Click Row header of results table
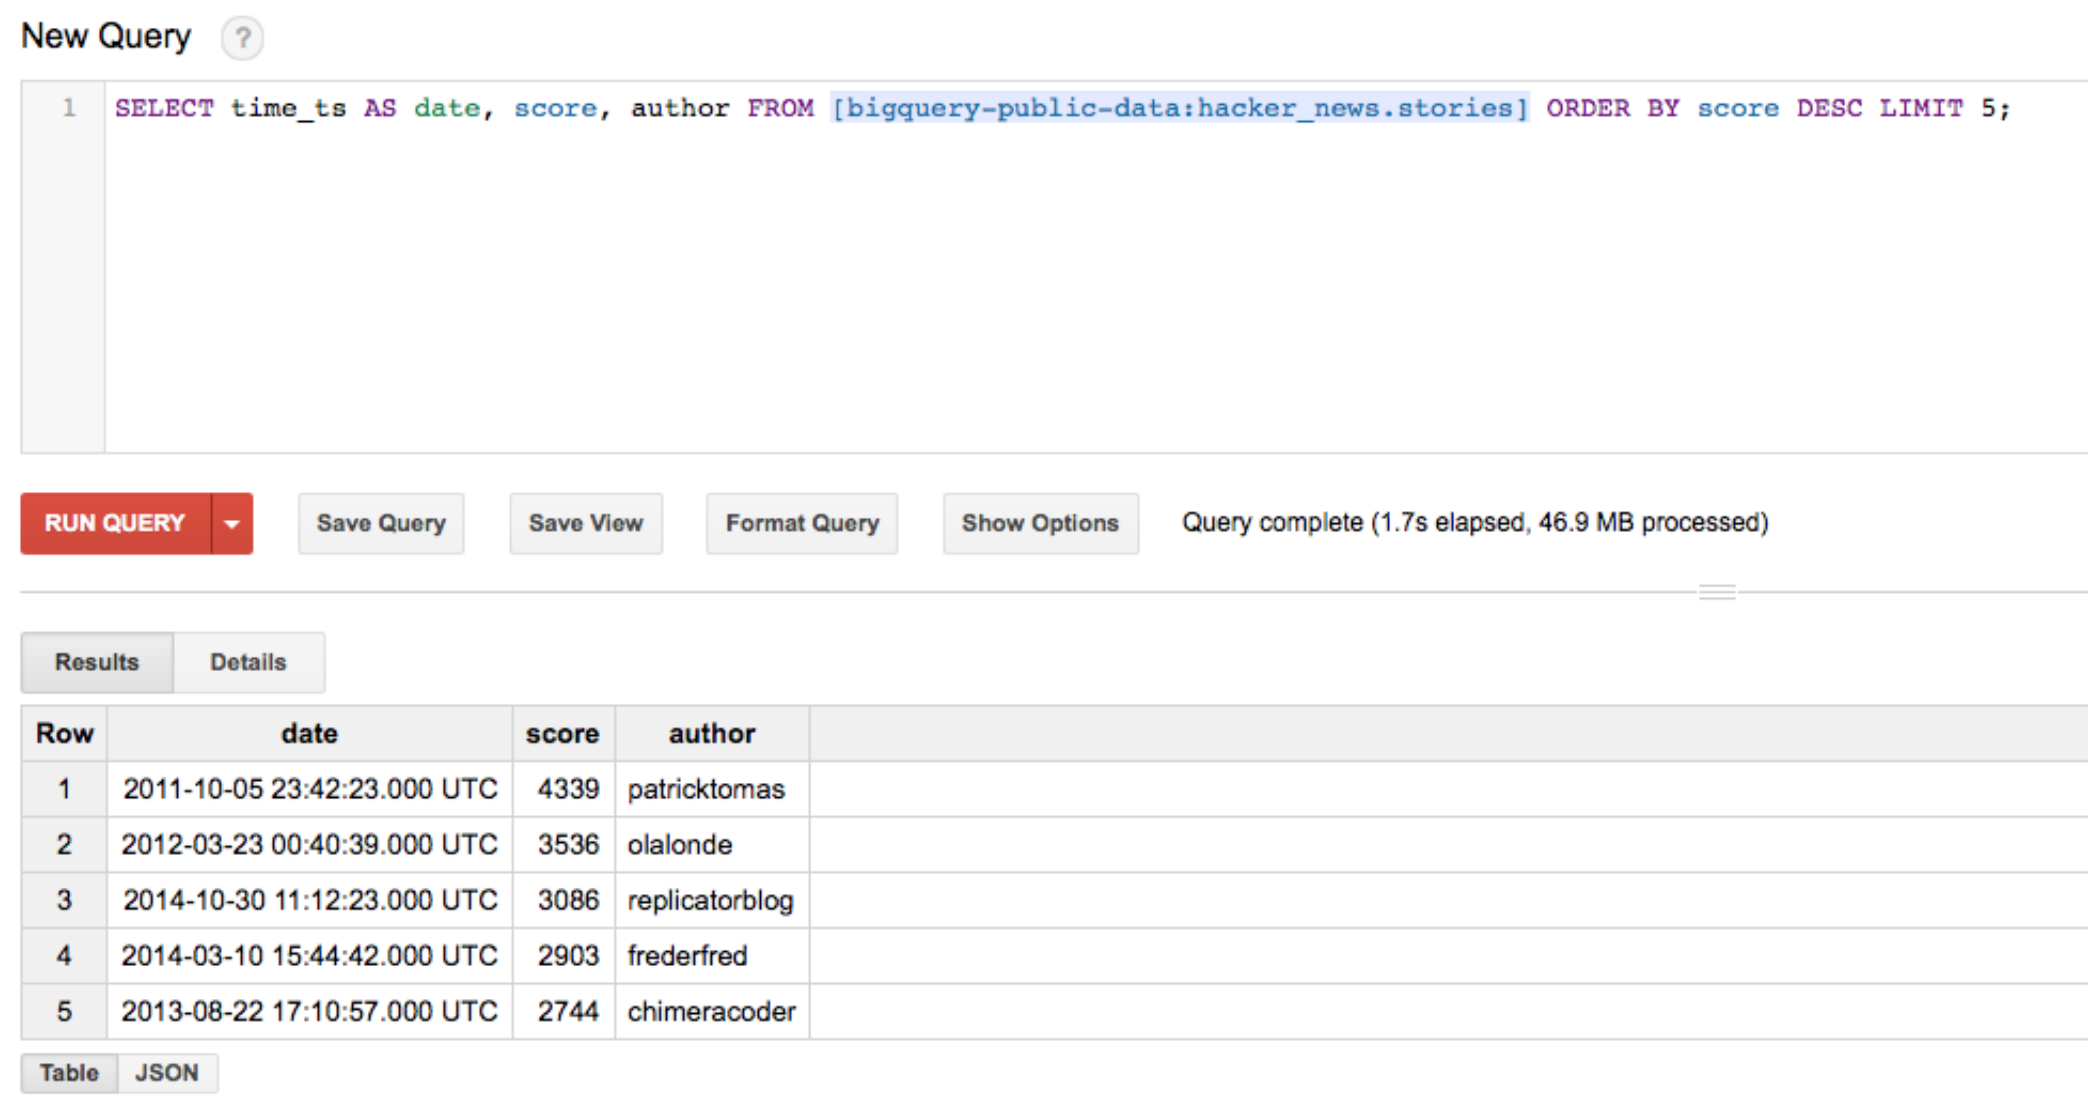The image size is (2094, 1116). pos(63,733)
